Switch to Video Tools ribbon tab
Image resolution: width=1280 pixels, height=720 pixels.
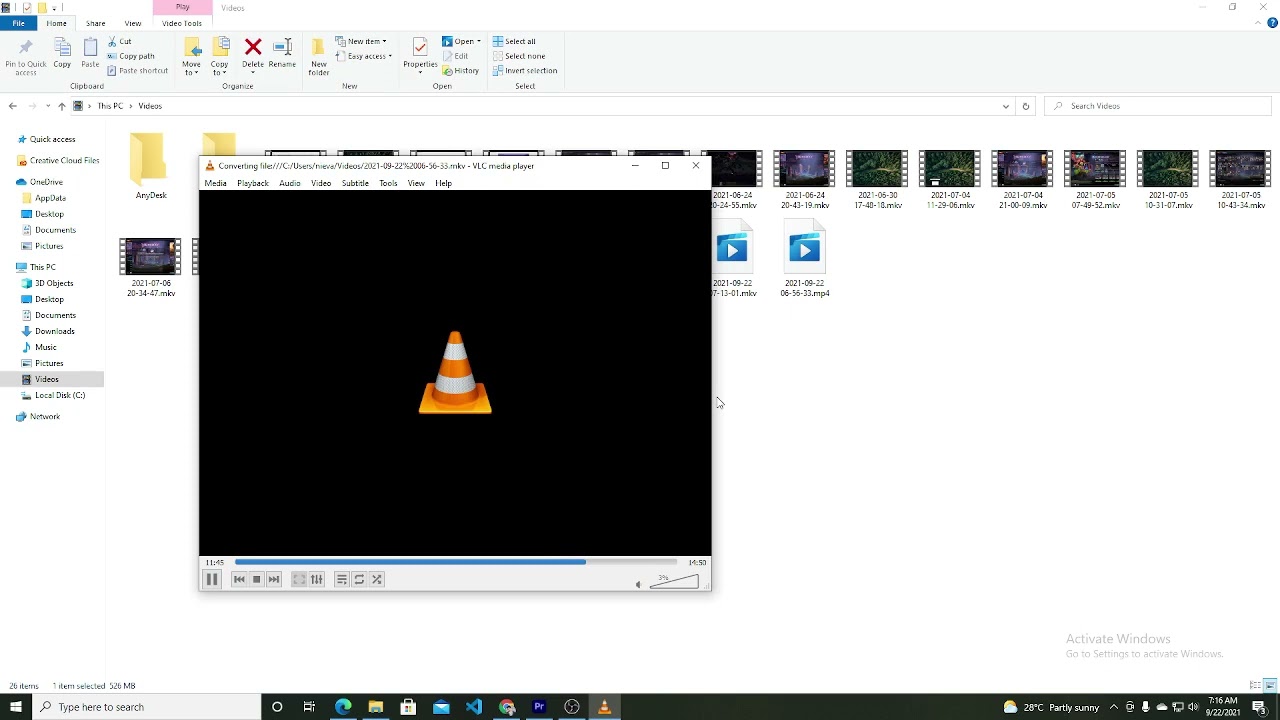point(182,23)
